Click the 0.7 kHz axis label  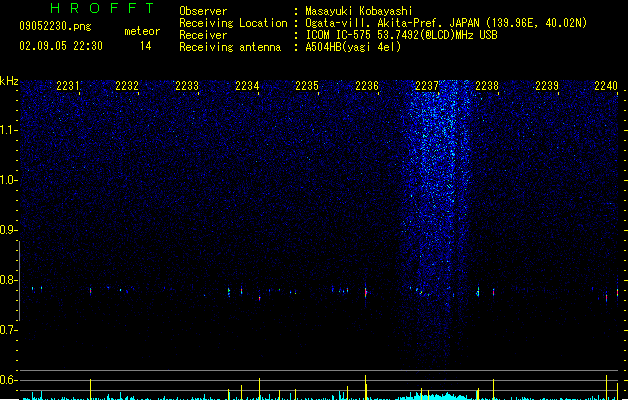coord(9,330)
